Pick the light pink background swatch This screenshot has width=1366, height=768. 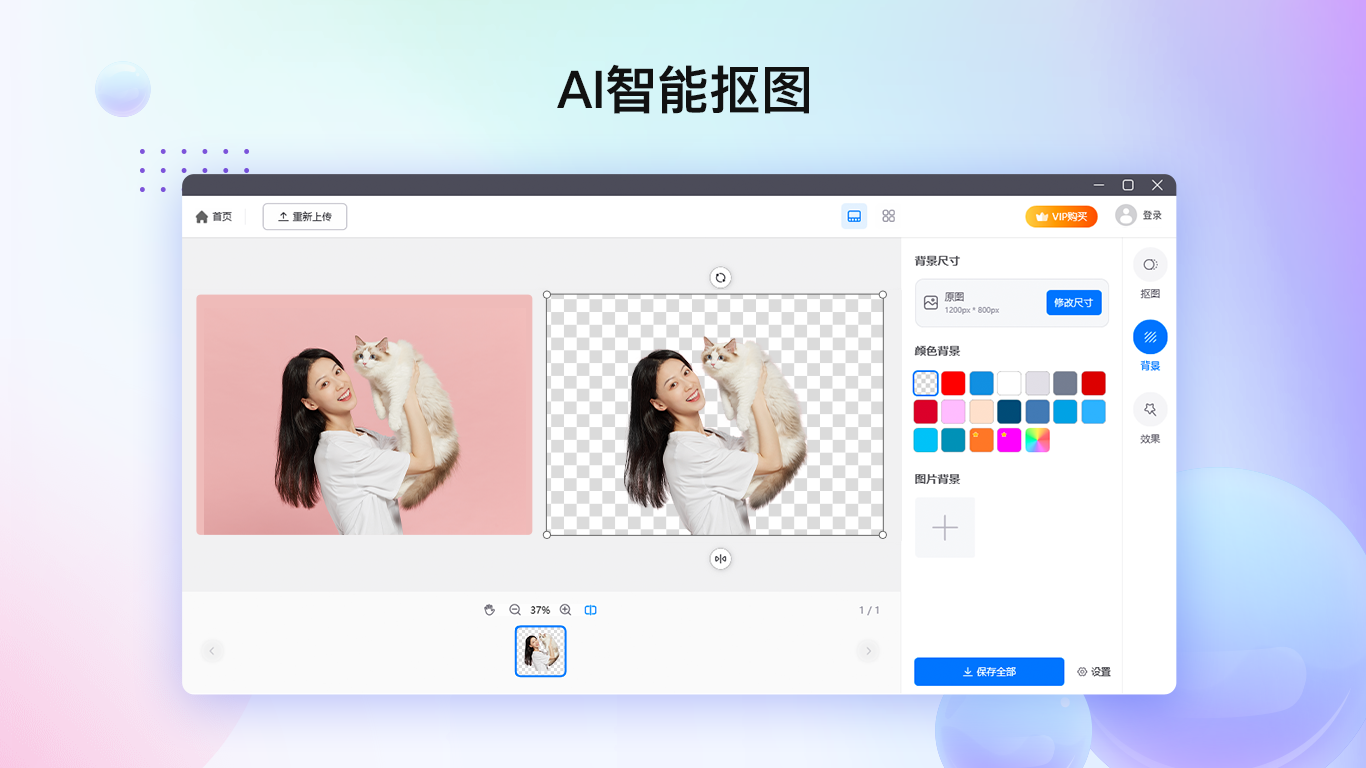click(x=954, y=412)
